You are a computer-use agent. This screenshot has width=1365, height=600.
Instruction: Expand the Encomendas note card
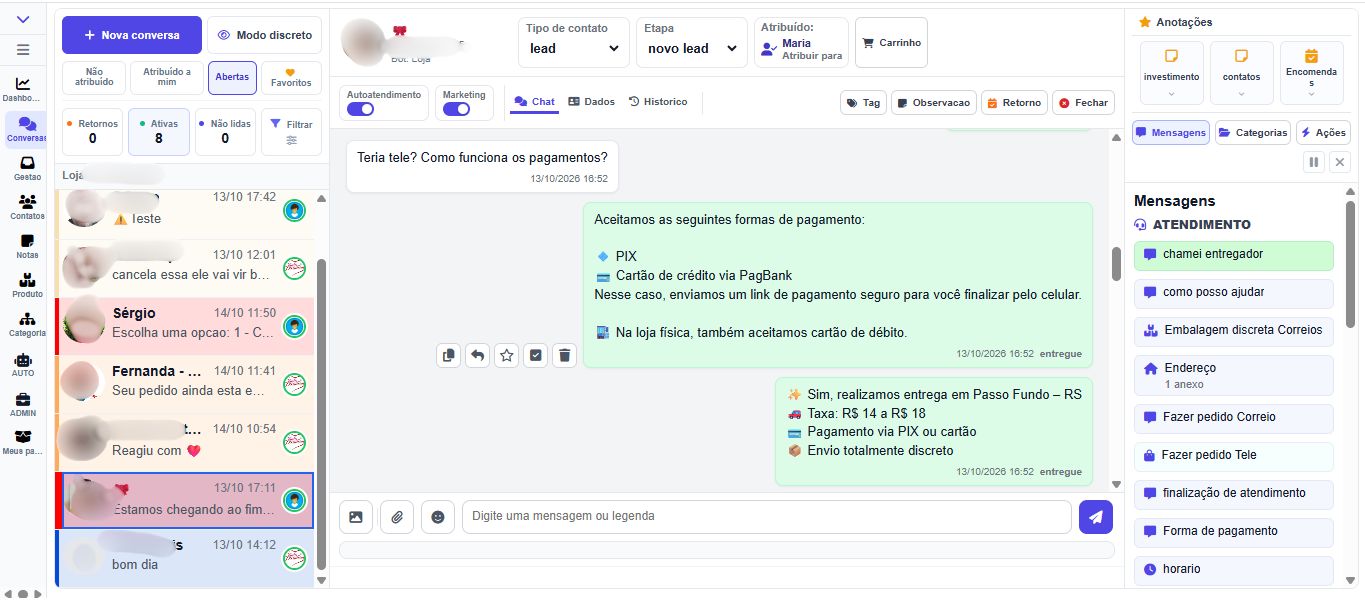coord(1311,73)
